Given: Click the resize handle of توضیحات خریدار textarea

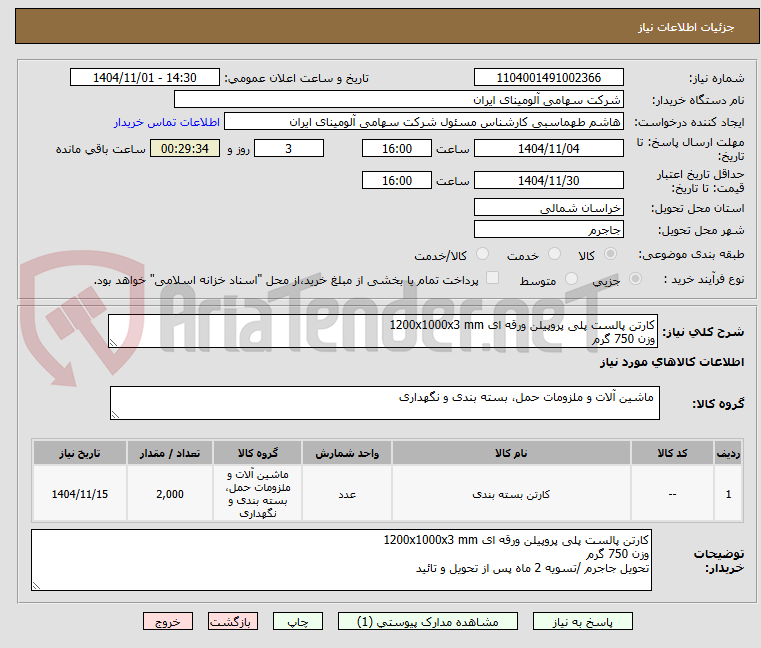Looking at the screenshot, I should [x=36, y=585].
